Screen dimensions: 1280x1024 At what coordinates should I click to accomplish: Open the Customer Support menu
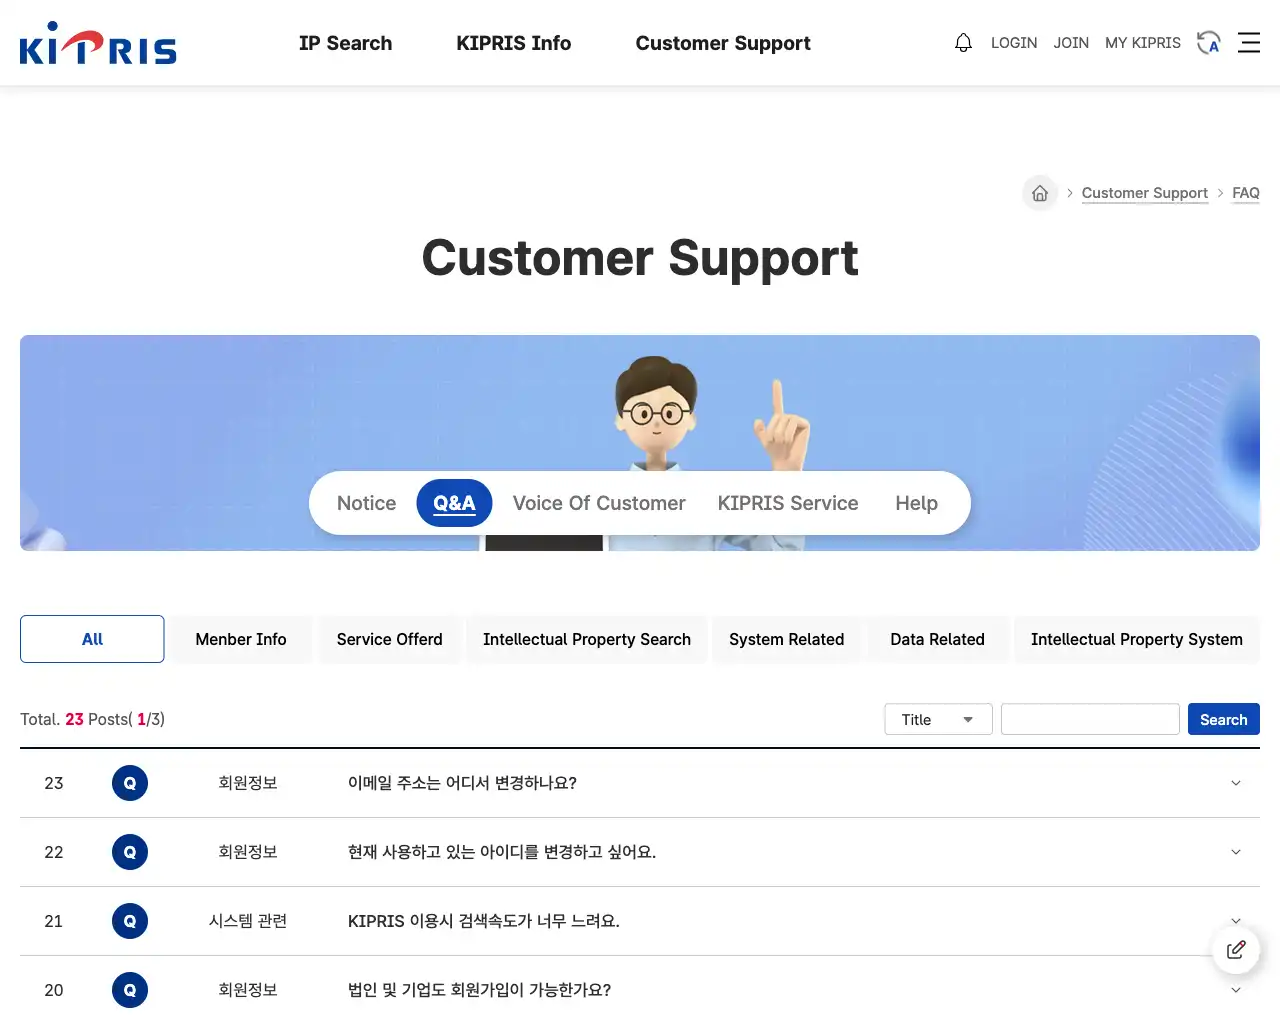723,43
